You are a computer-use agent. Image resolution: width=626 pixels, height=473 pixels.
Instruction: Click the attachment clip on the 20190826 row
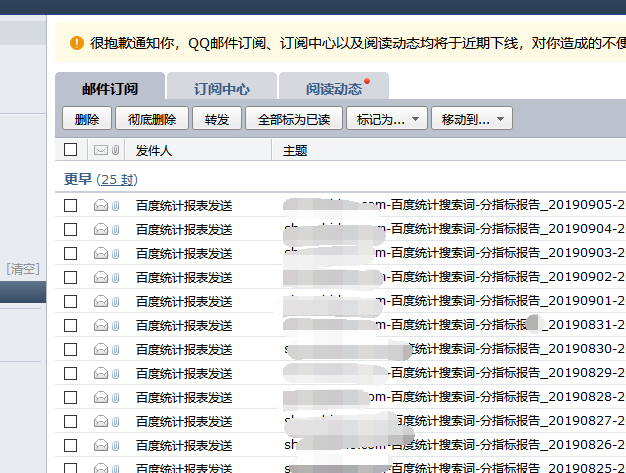pos(116,445)
